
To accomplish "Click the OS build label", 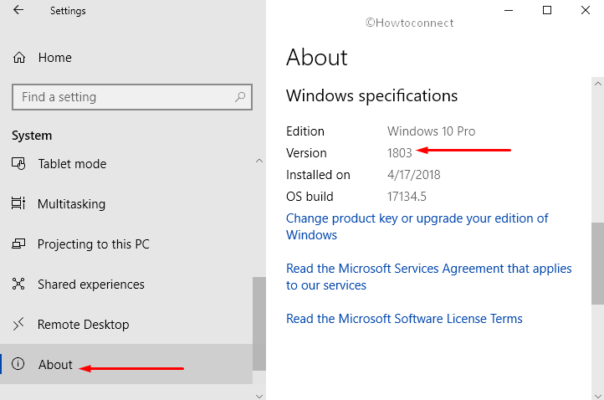I will (x=310, y=197).
